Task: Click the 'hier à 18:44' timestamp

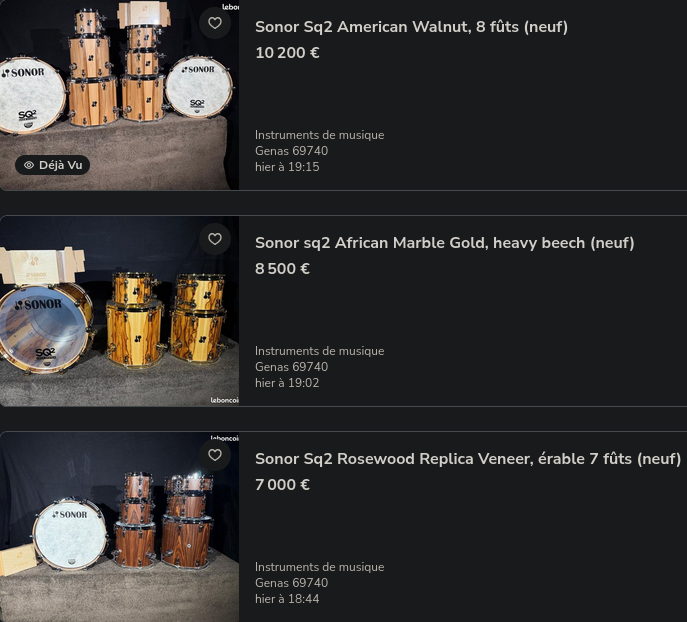Action: pyautogui.click(x=287, y=599)
